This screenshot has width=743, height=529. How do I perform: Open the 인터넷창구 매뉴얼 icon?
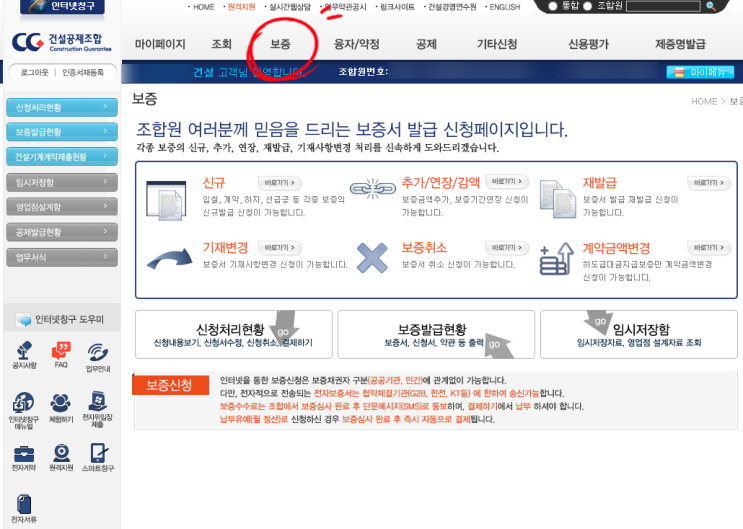click(24, 402)
